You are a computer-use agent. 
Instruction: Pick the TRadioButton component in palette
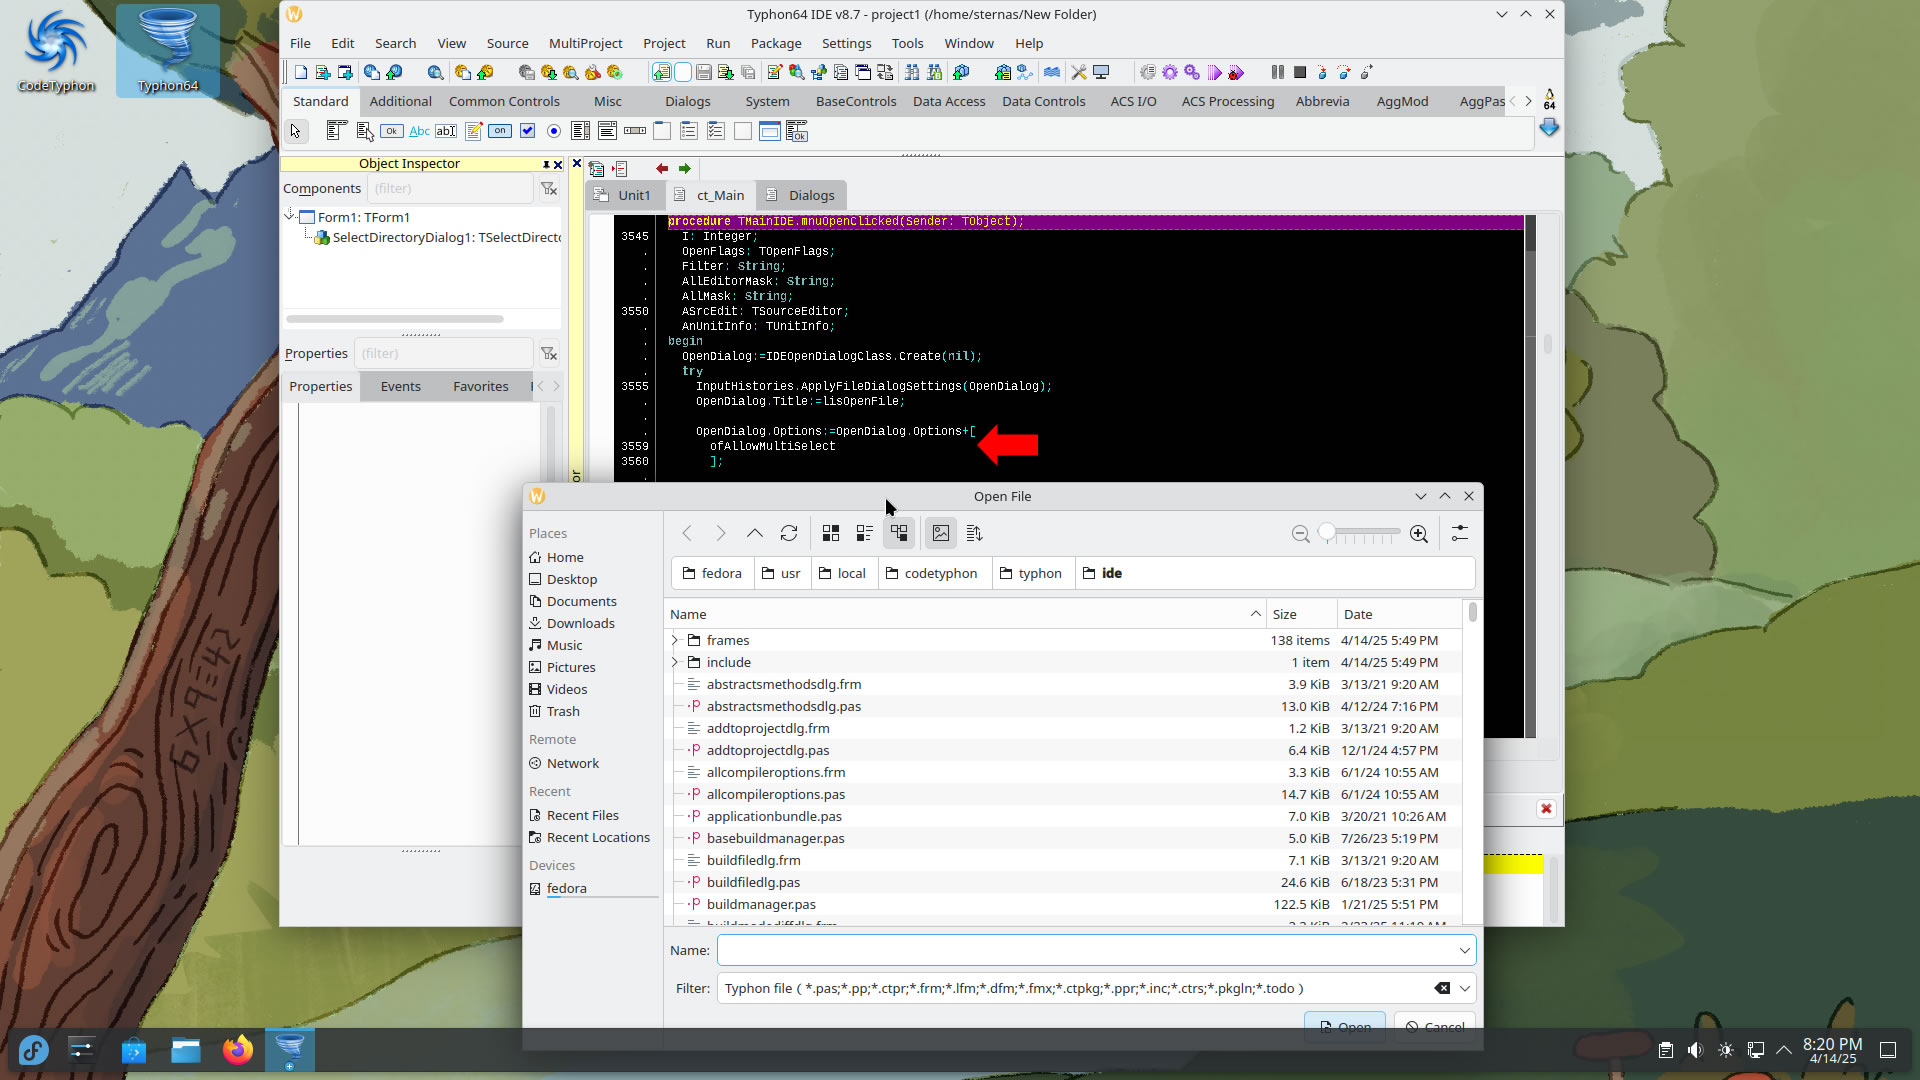click(x=554, y=131)
